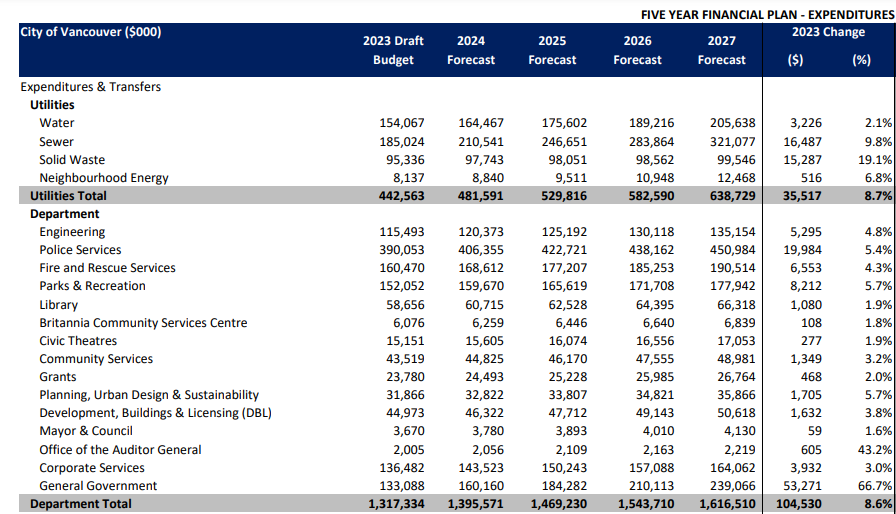The width and height of the screenshot is (896, 514).
Task: Click the '2026 Forecast' column header
Action: tap(637, 50)
